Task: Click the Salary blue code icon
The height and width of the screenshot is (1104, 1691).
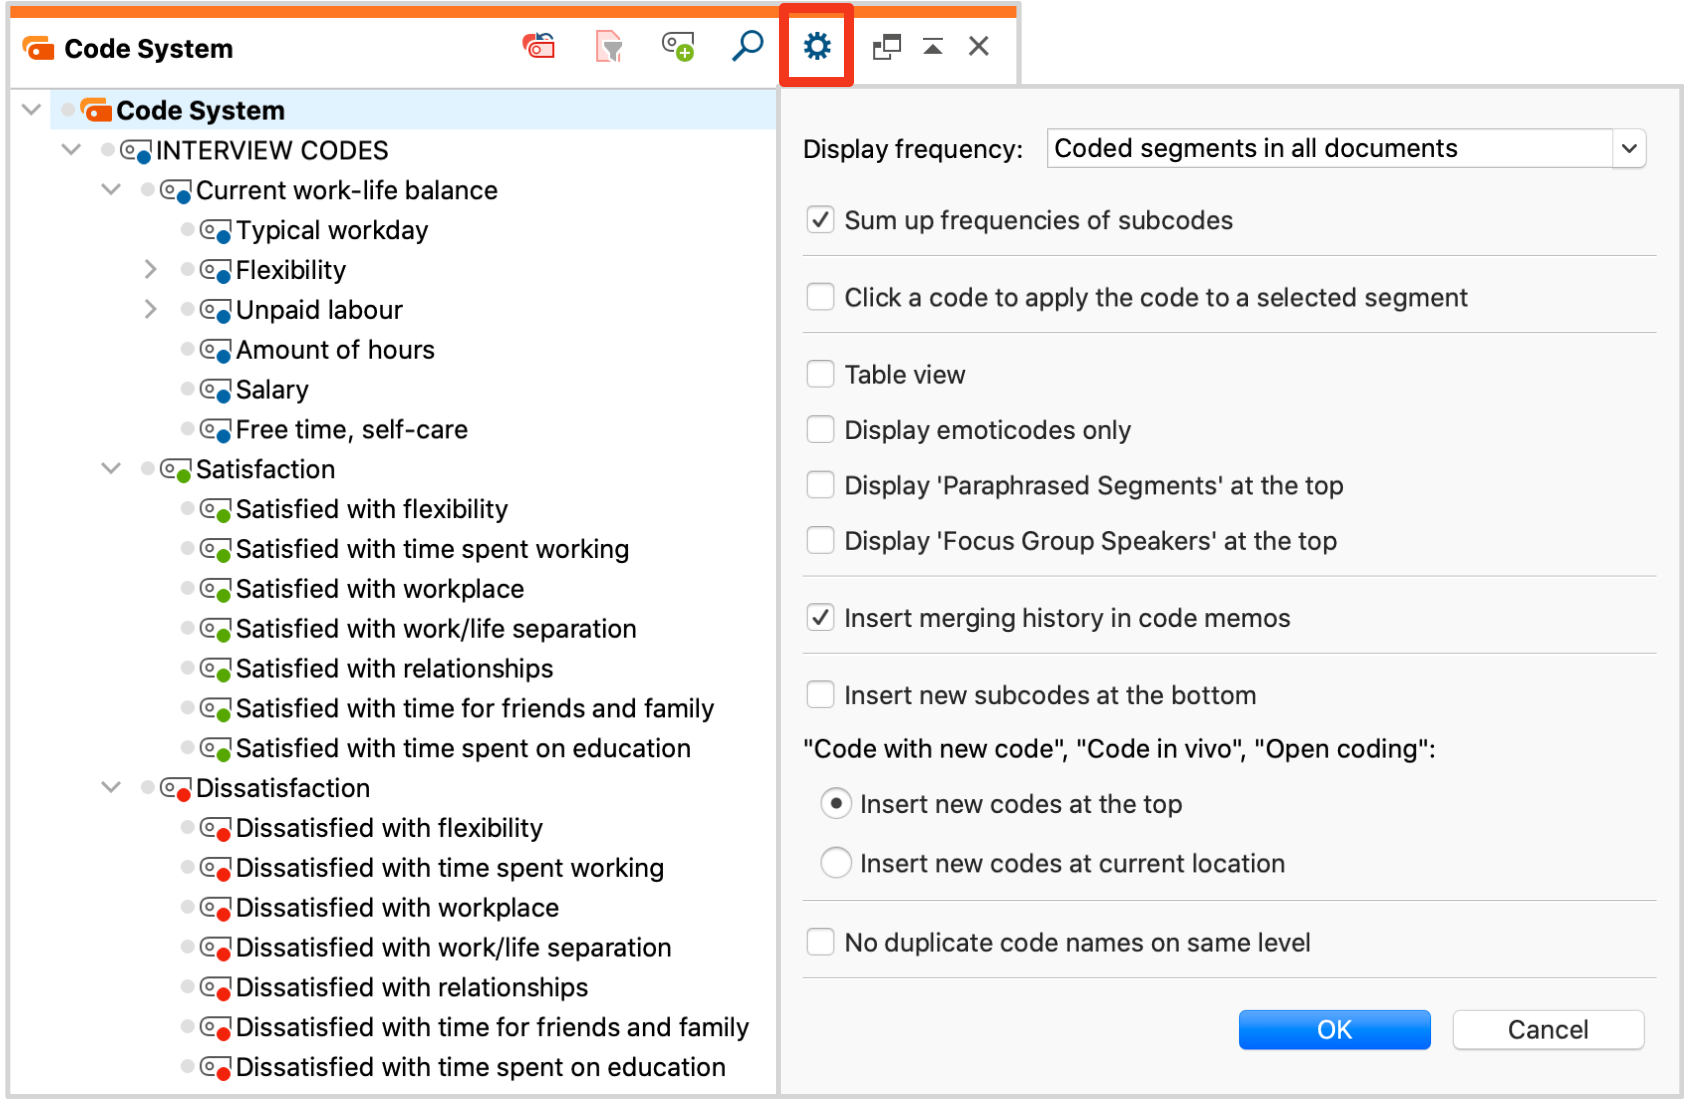Action: coord(216,390)
